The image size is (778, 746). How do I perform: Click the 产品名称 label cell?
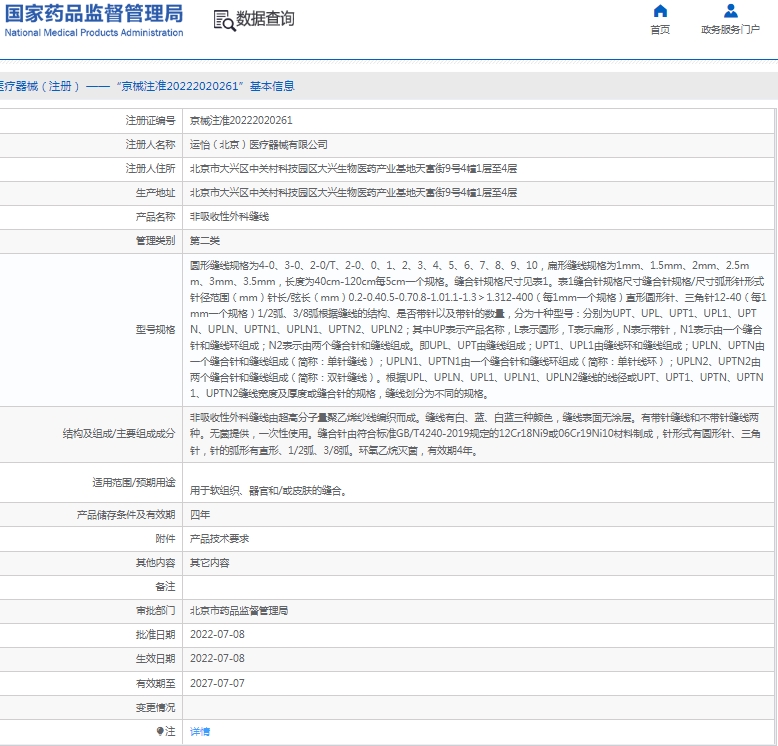click(89, 217)
